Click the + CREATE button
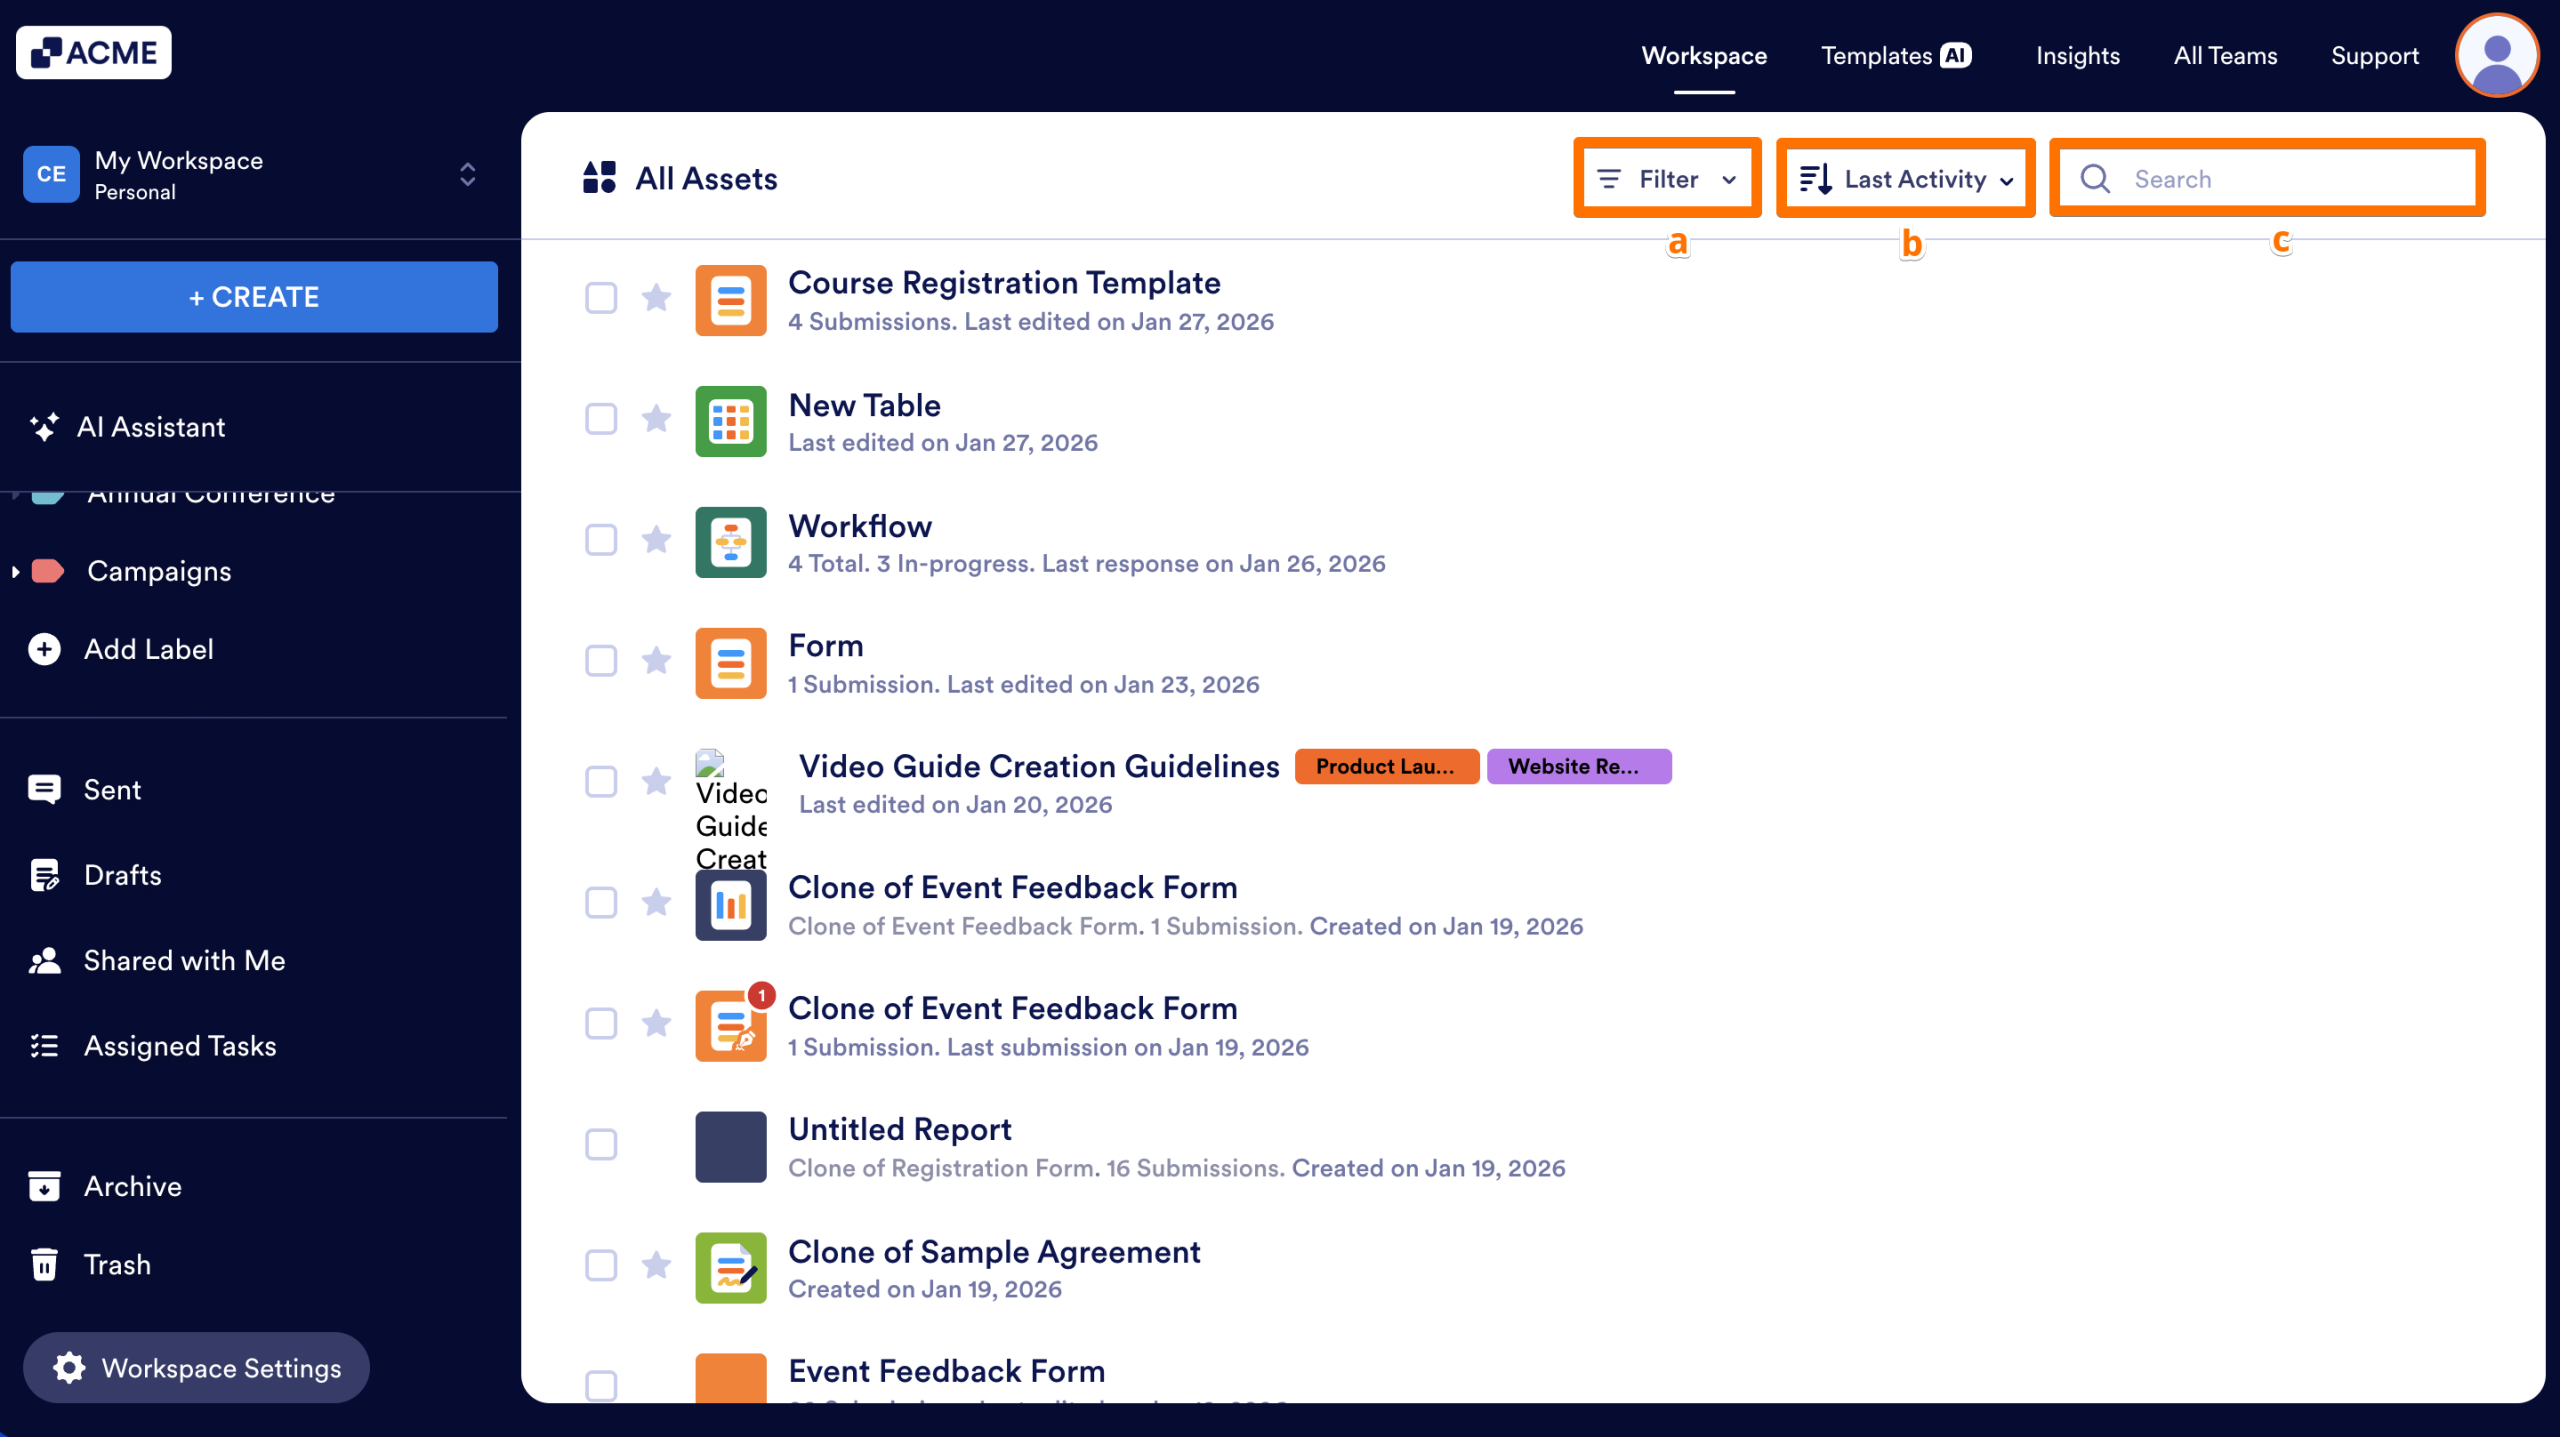 [254, 297]
